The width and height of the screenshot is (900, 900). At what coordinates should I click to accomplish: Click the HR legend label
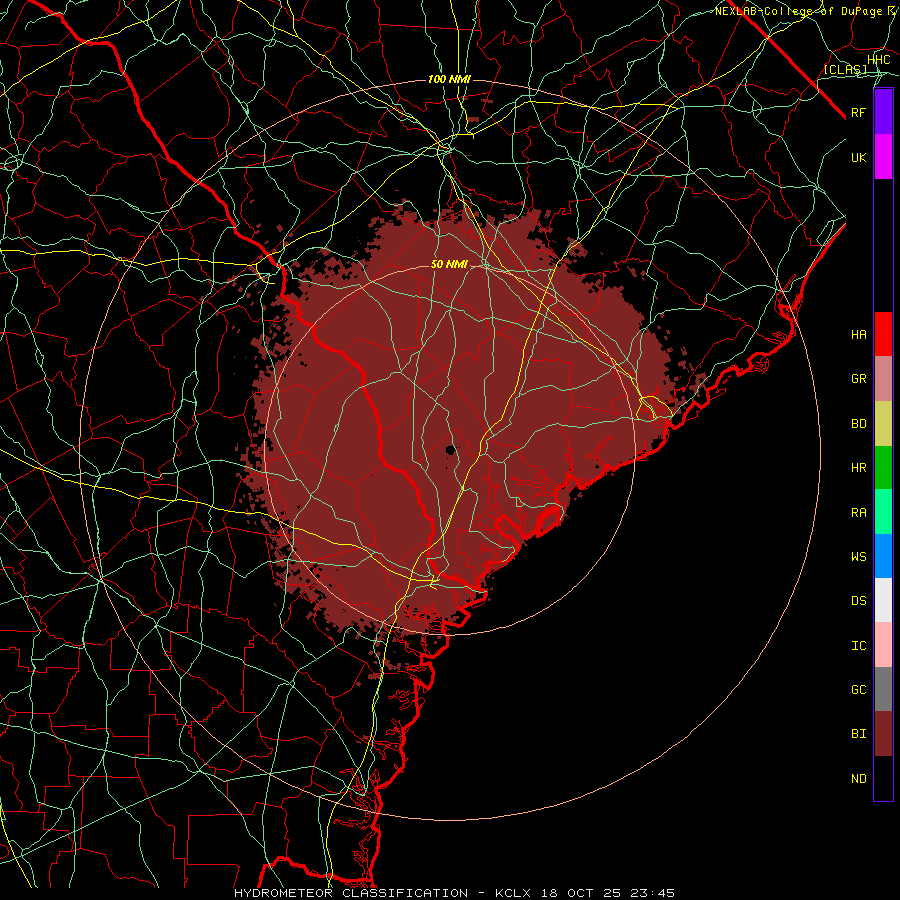pyautogui.click(x=859, y=468)
